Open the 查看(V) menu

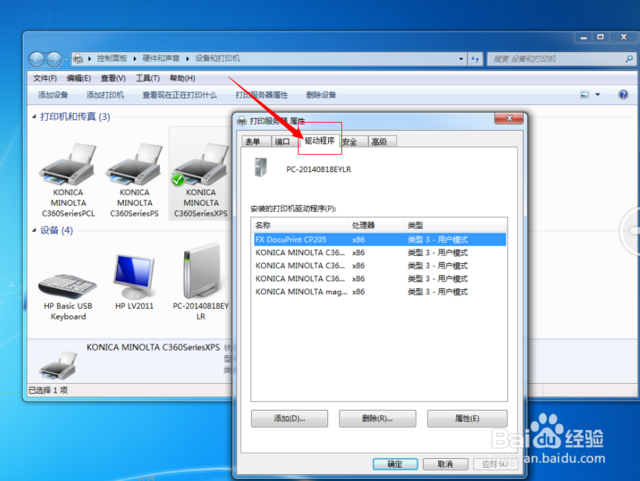coord(113,78)
